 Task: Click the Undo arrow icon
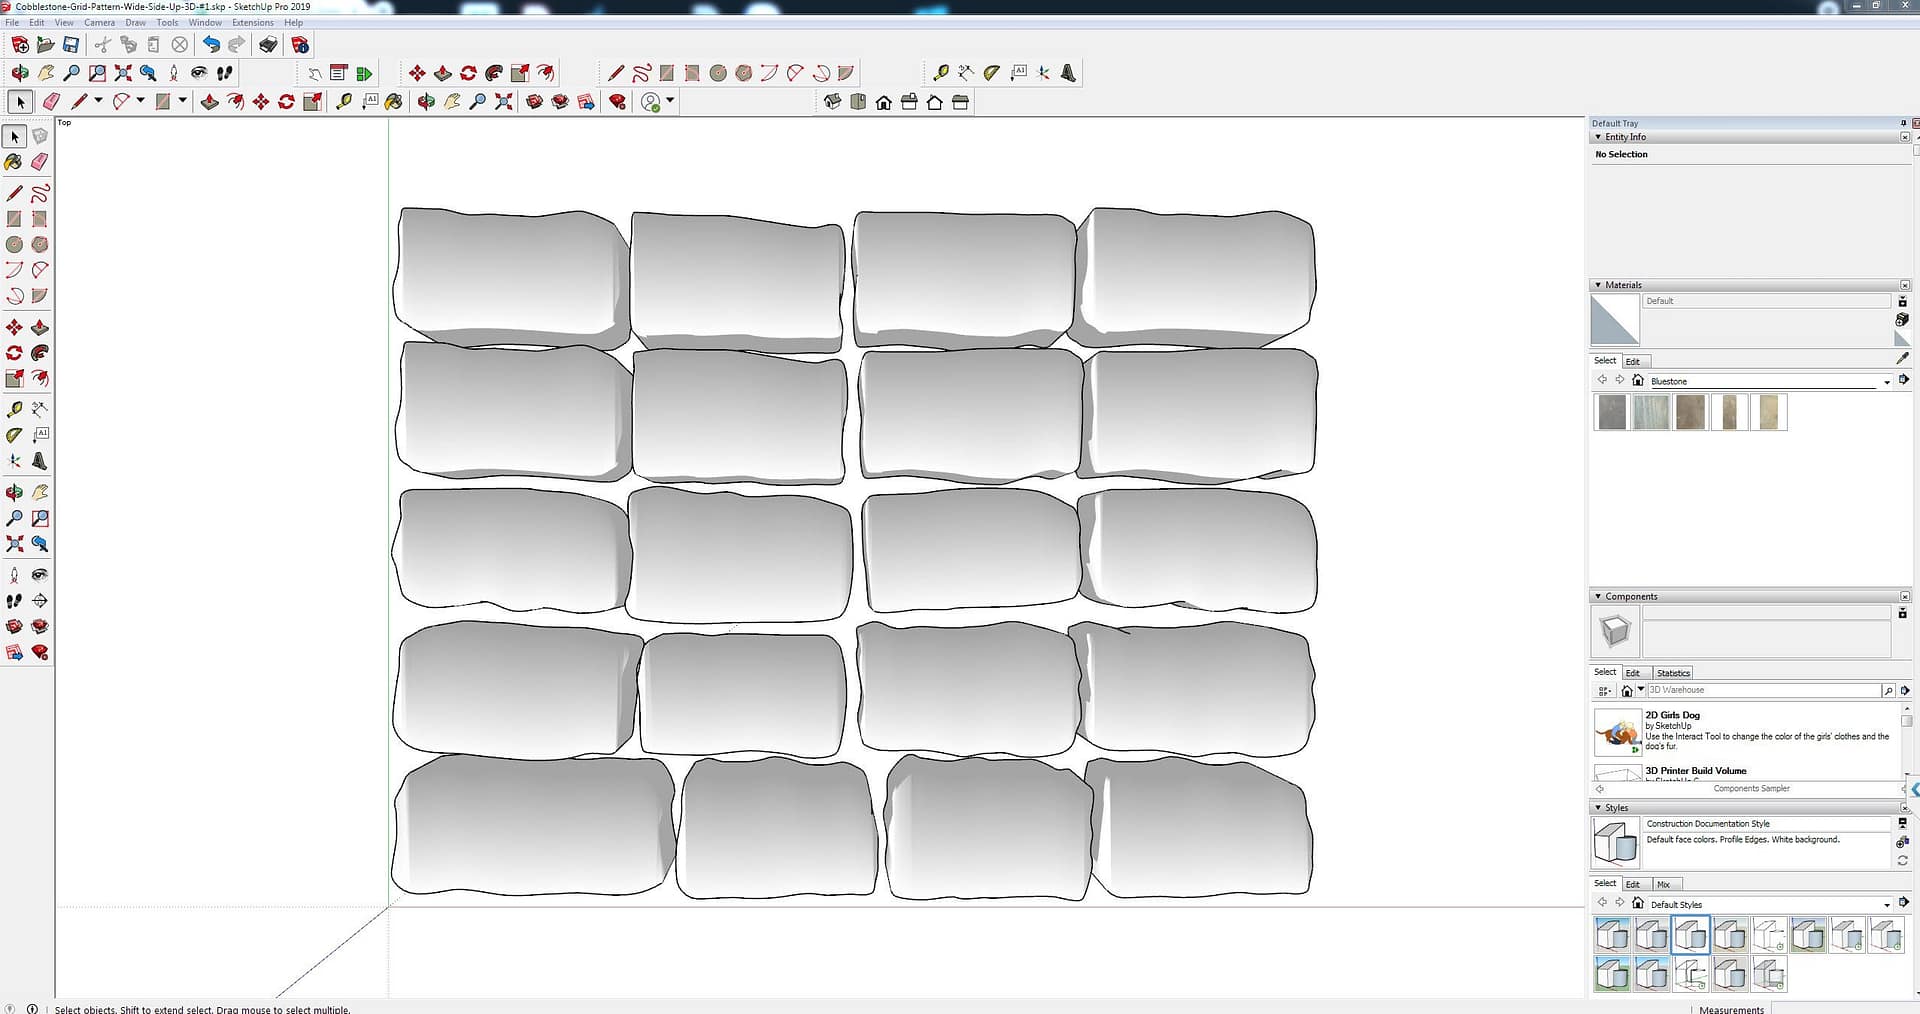point(210,44)
